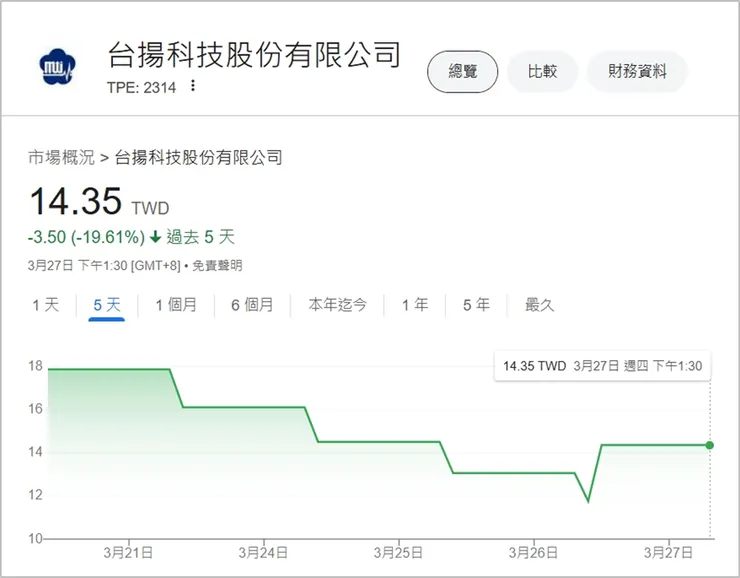Switch to the 1 個月 range tab
Screen dimensions: 740x578
[x=176, y=305]
